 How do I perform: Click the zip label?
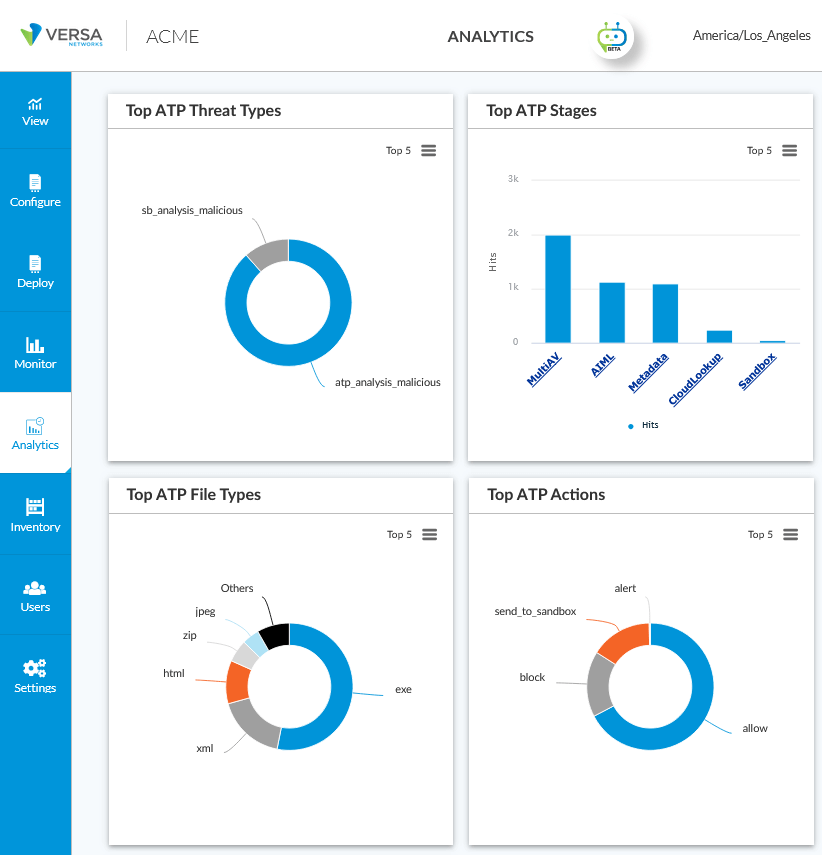coord(189,635)
